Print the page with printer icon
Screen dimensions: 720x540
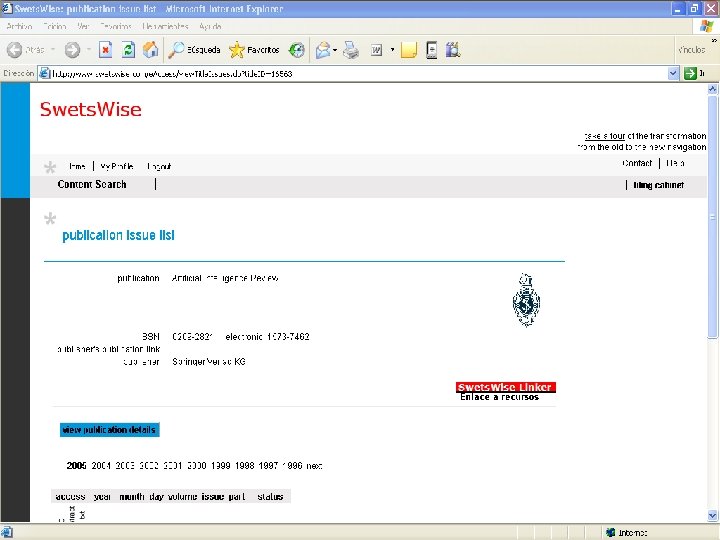pyautogui.click(x=351, y=50)
